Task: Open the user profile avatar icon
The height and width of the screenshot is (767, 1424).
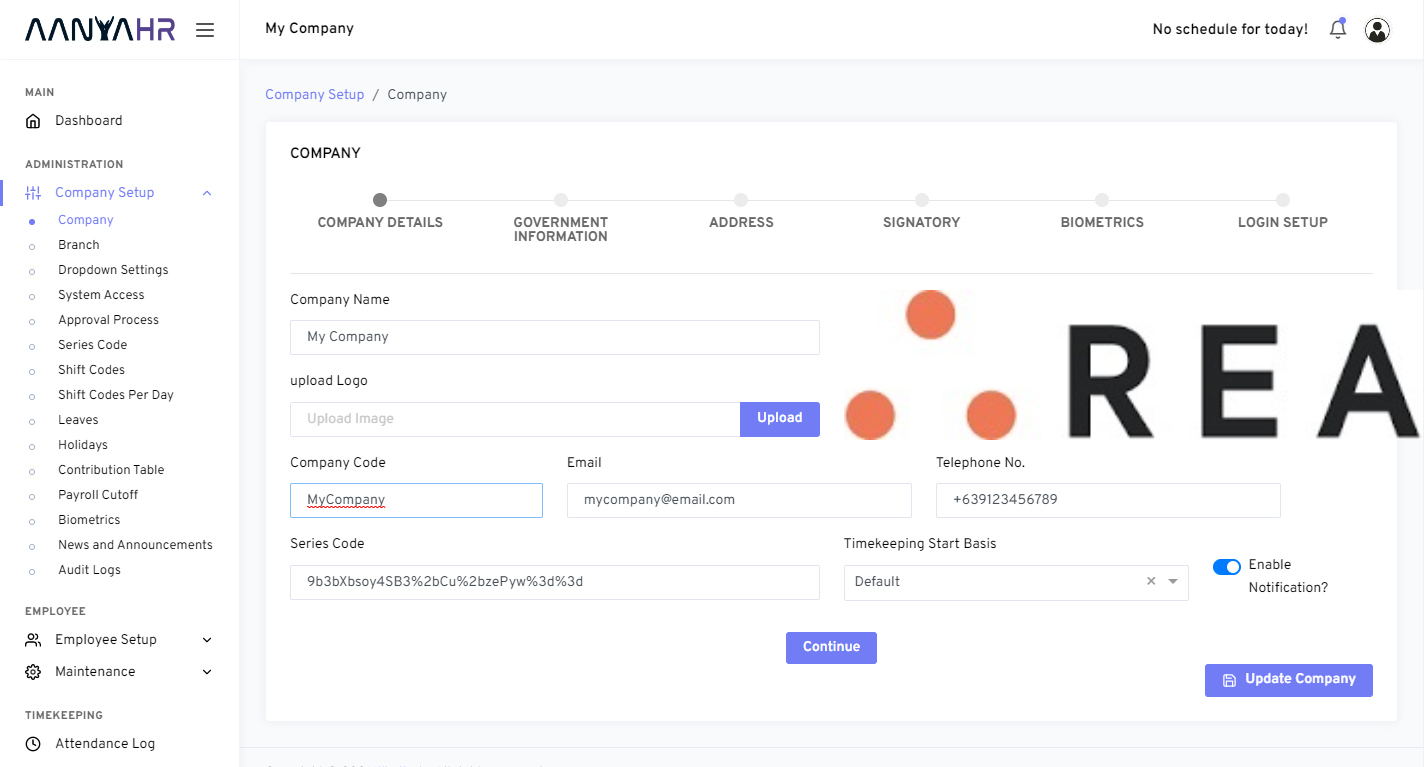Action: tap(1377, 29)
